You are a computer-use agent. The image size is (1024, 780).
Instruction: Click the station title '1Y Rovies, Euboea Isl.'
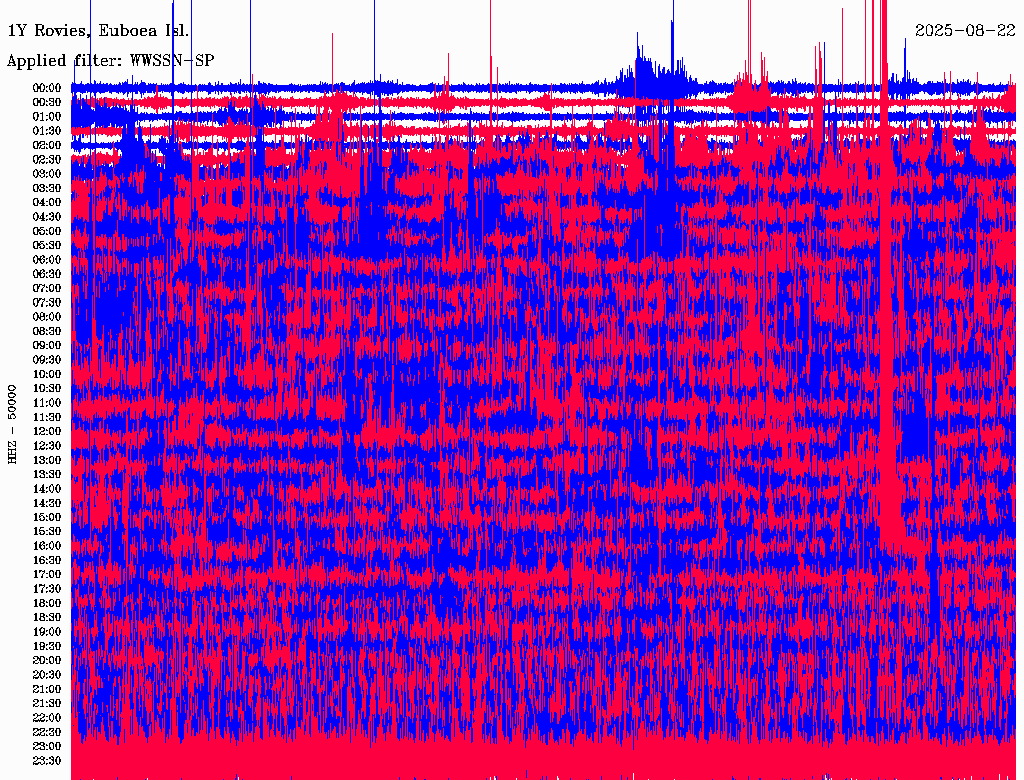98,31
